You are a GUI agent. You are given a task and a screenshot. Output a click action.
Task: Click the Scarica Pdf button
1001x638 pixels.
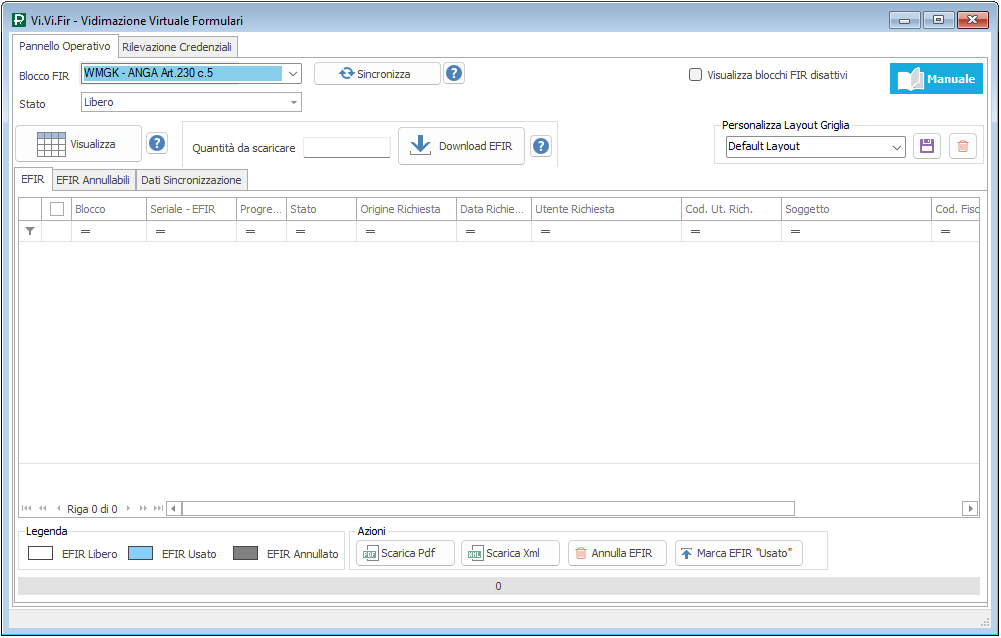[404, 553]
